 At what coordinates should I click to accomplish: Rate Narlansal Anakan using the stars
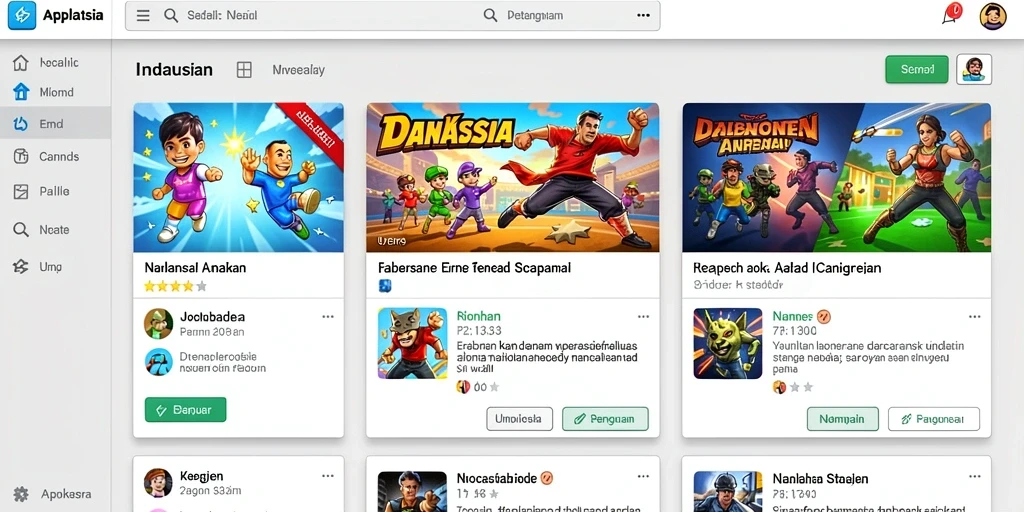point(175,286)
